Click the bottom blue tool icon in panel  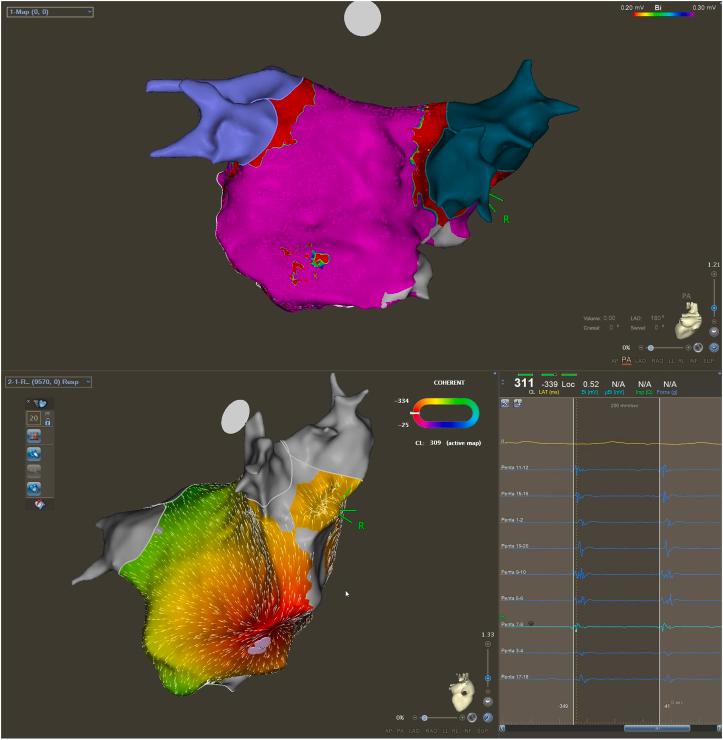click(x=34, y=487)
